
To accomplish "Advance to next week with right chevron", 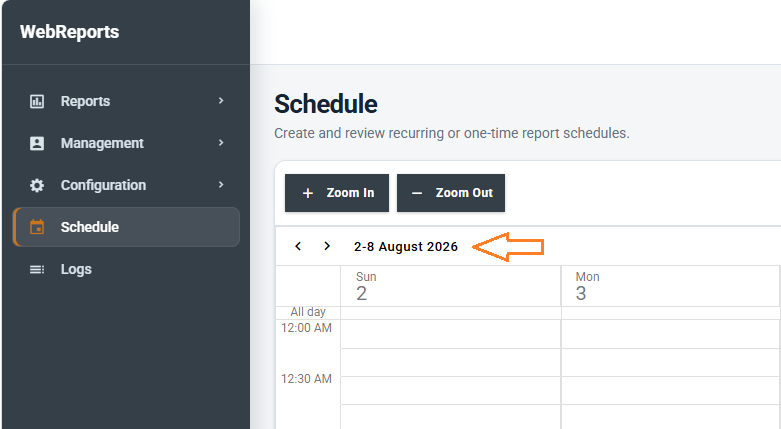I will point(327,246).
